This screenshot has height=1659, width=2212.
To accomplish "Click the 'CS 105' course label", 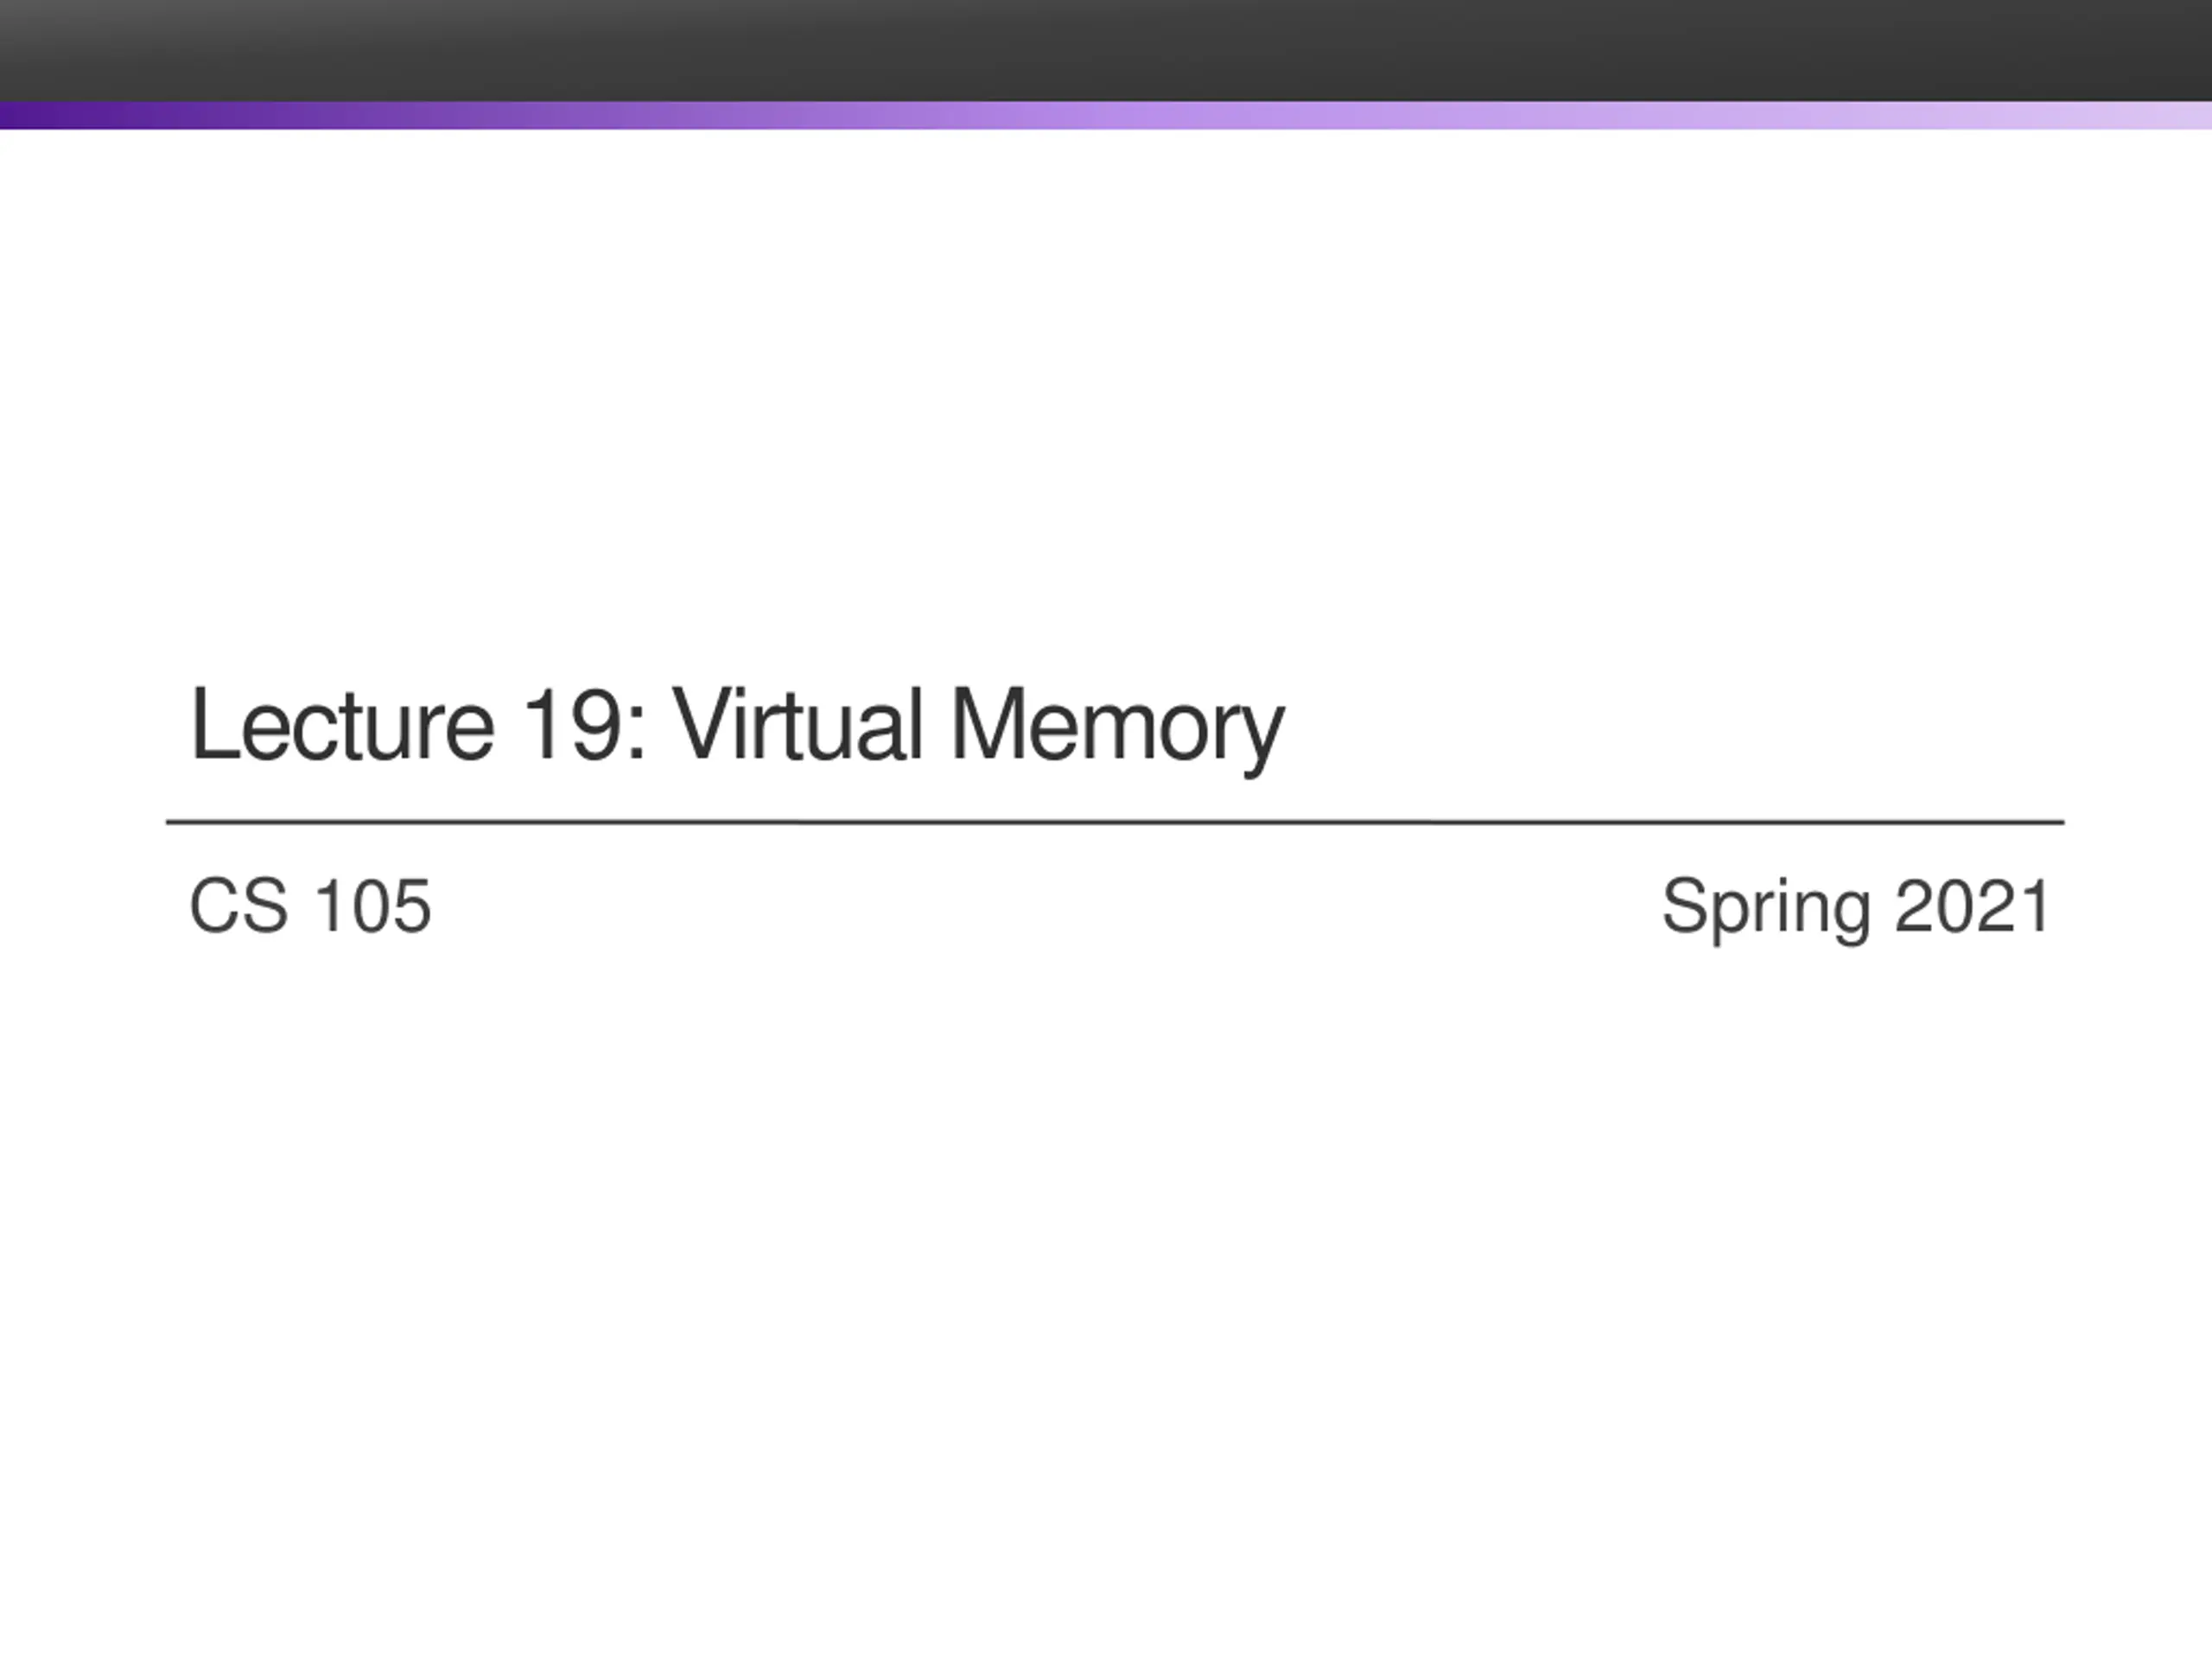I will pyautogui.click(x=310, y=906).
